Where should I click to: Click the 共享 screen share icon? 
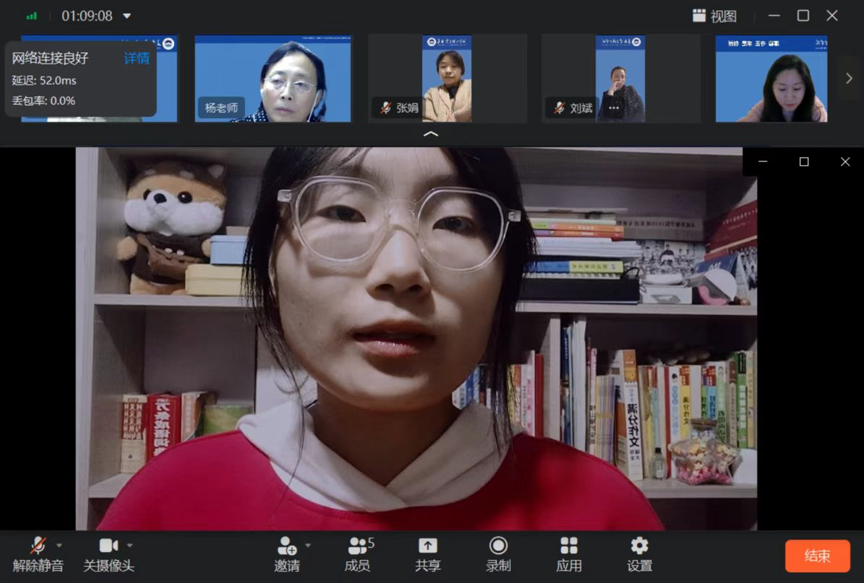[x=427, y=546]
